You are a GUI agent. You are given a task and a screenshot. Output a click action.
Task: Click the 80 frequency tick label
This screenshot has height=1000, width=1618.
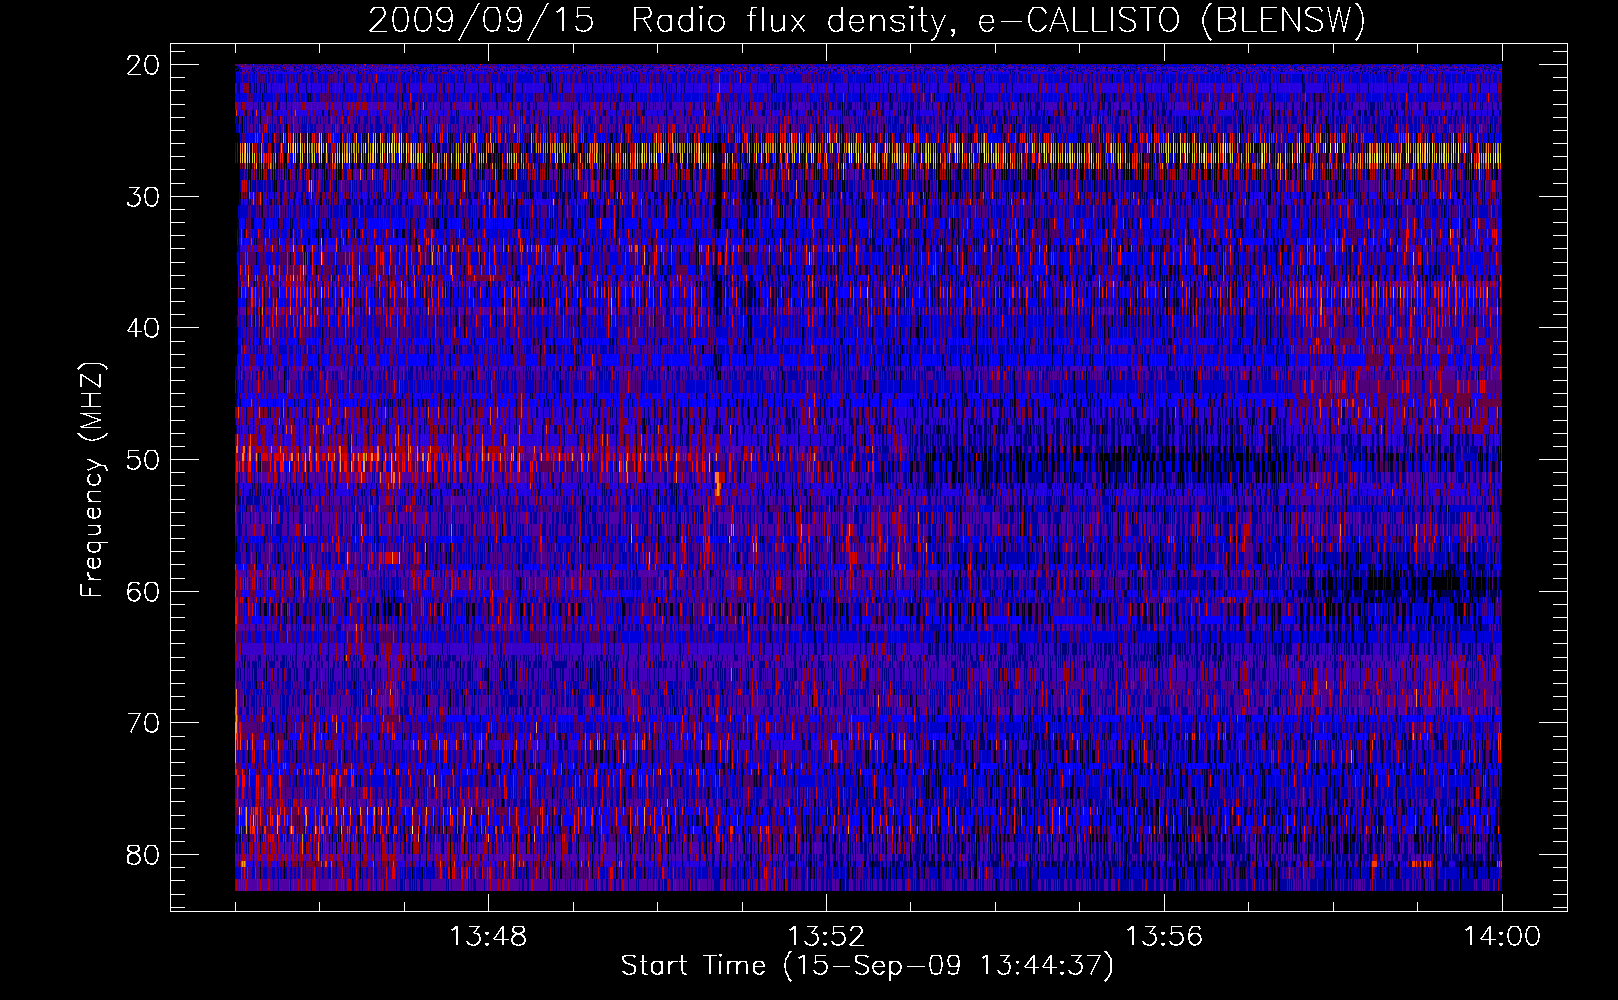144,855
